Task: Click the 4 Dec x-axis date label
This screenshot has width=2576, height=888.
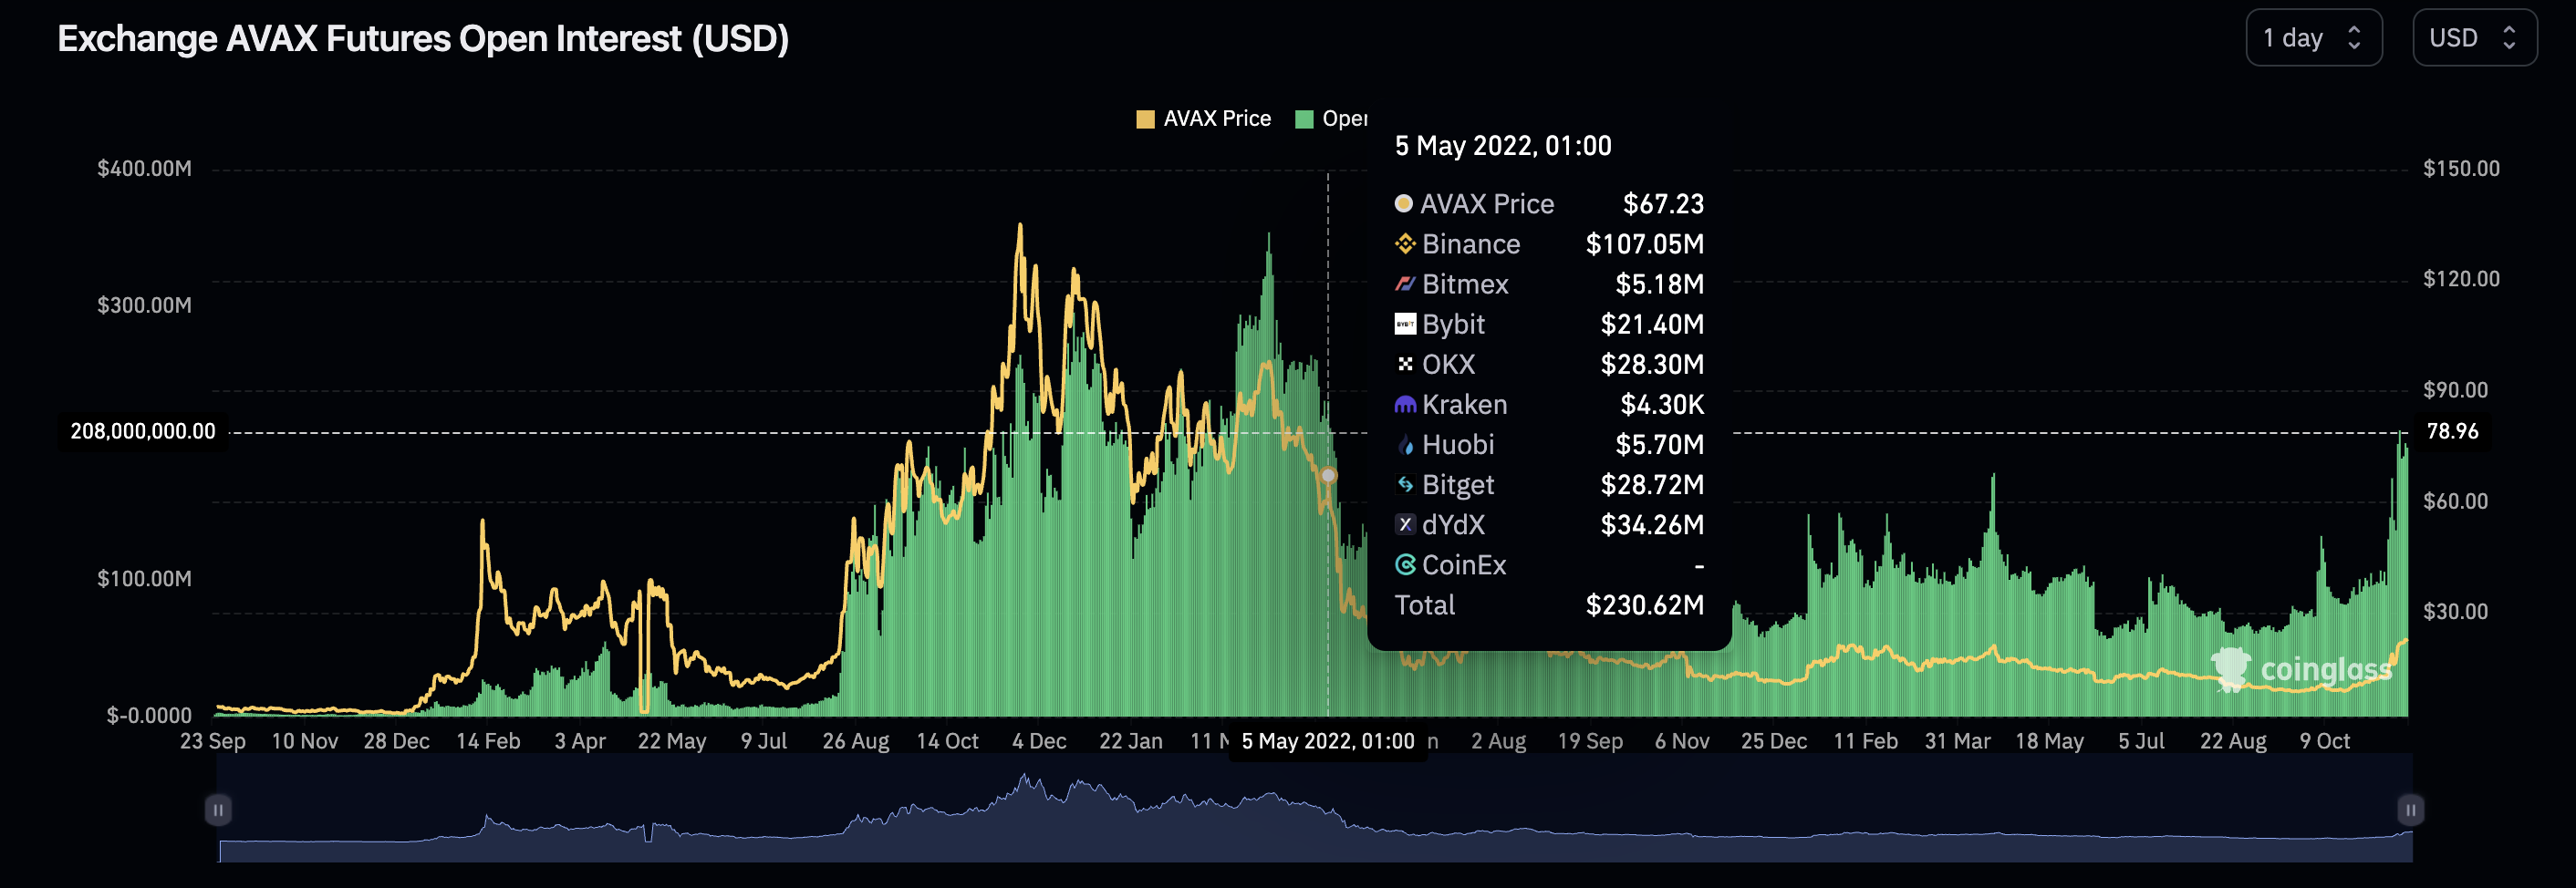Action: click(x=1039, y=741)
